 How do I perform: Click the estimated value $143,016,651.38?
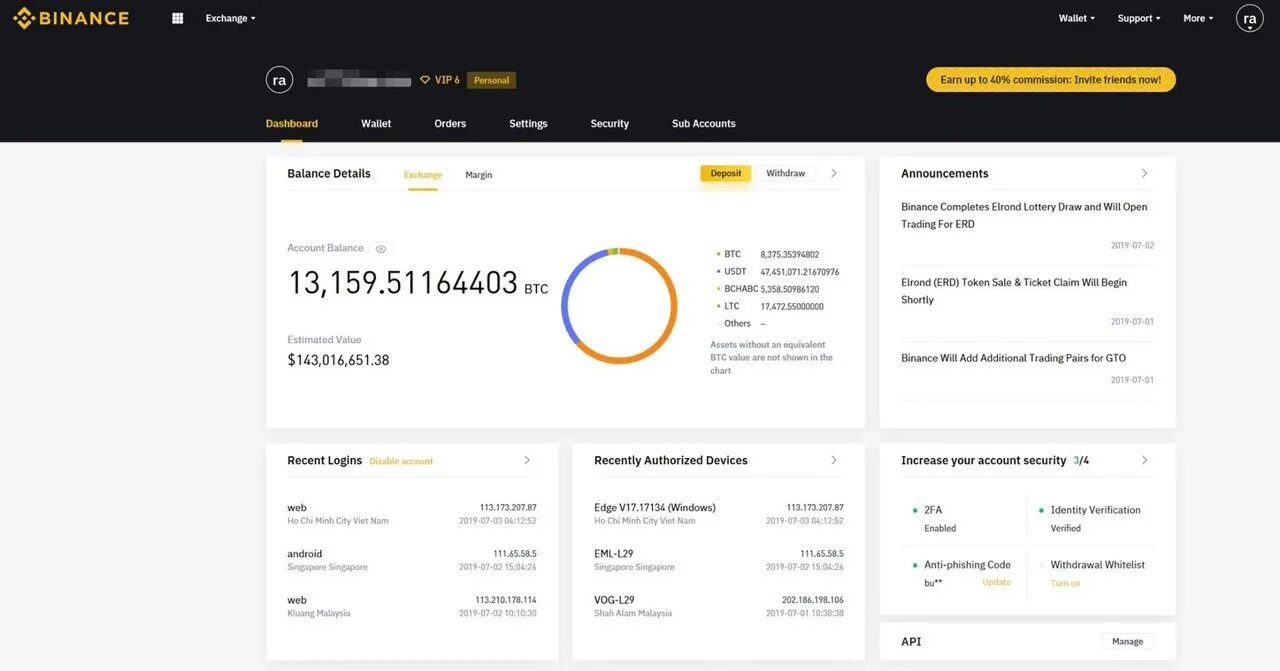click(338, 360)
